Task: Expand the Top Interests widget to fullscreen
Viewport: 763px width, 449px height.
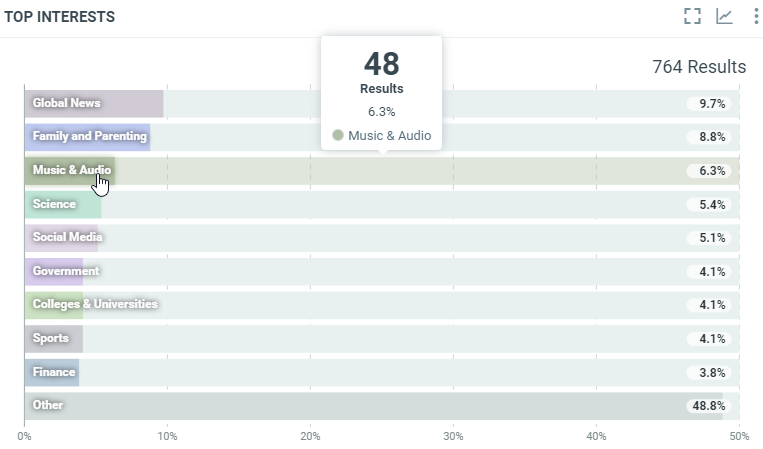Action: coord(692,16)
